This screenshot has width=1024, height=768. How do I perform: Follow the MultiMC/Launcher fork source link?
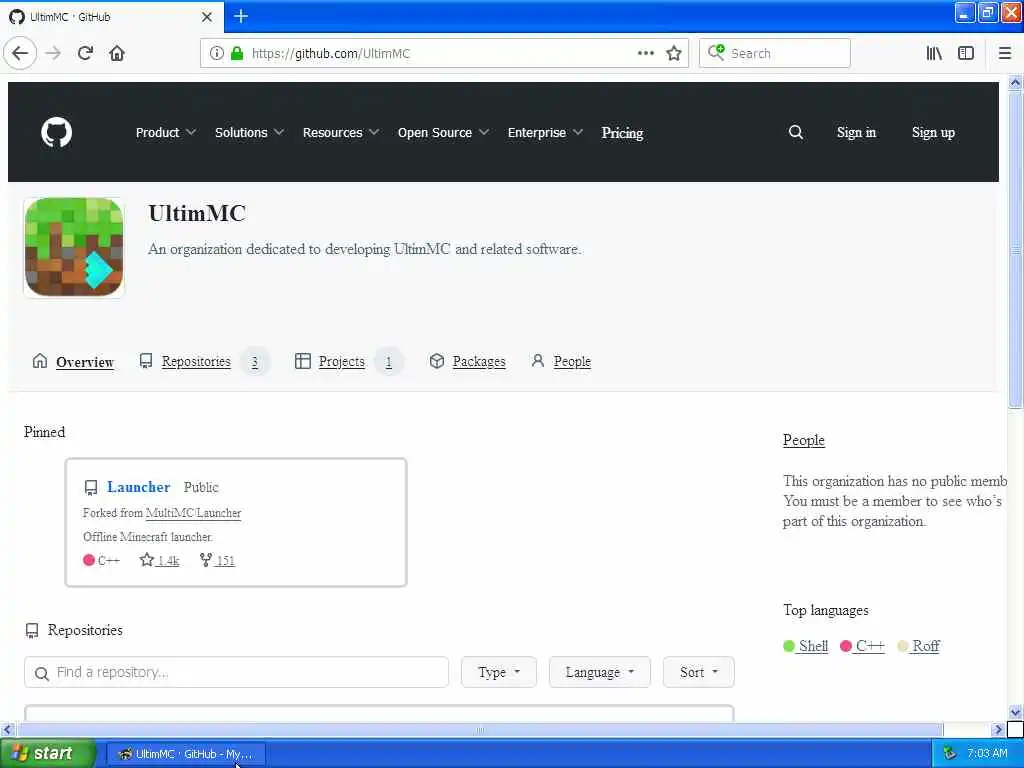click(x=193, y=513)
